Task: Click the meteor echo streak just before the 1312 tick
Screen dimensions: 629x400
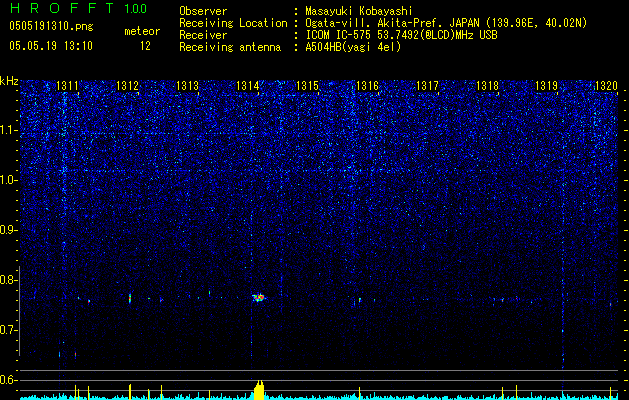Action: pos(130,298)
